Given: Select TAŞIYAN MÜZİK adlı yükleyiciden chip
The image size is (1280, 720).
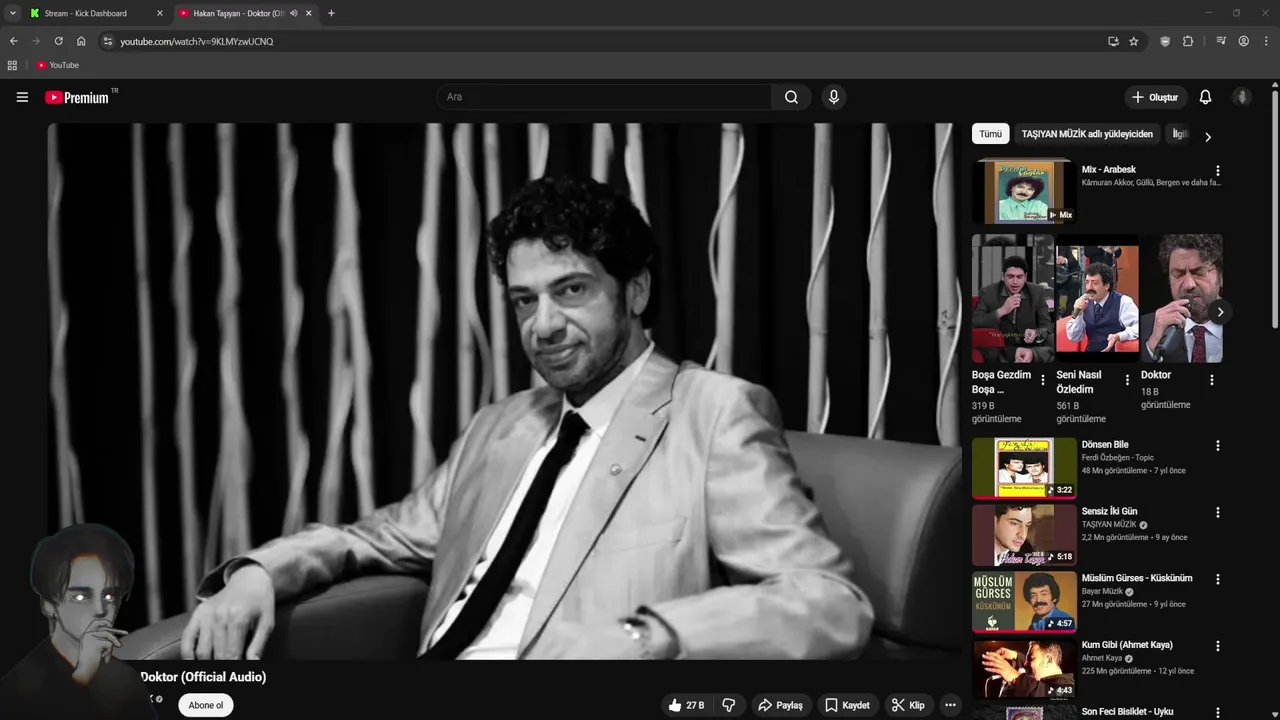Looking at the screenshot, I should 1087,134.
